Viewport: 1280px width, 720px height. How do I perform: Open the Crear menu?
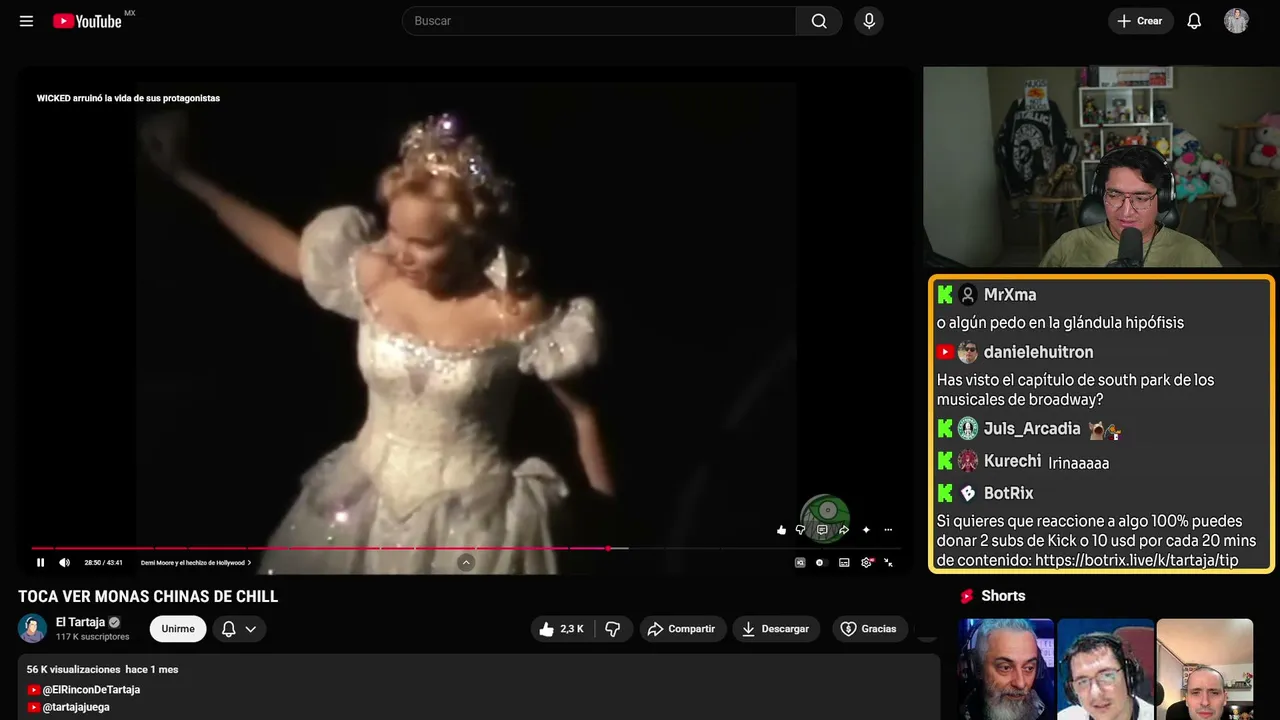click(1141, 21)
